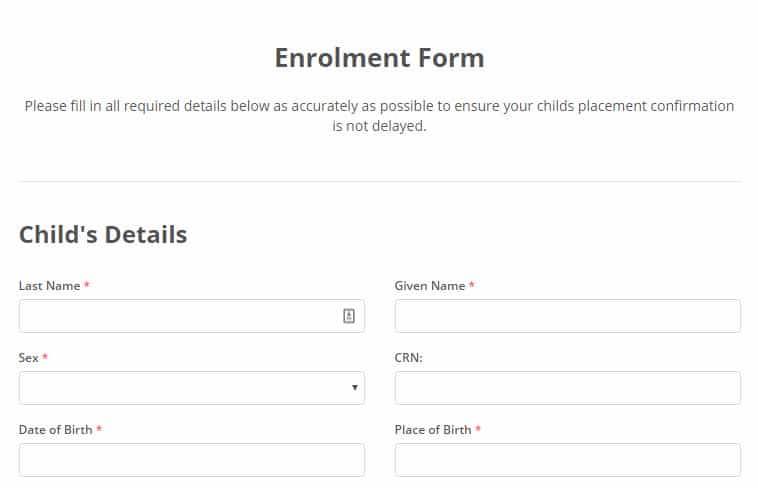Click the autofill contact icon in Last Name

point(349,316)
